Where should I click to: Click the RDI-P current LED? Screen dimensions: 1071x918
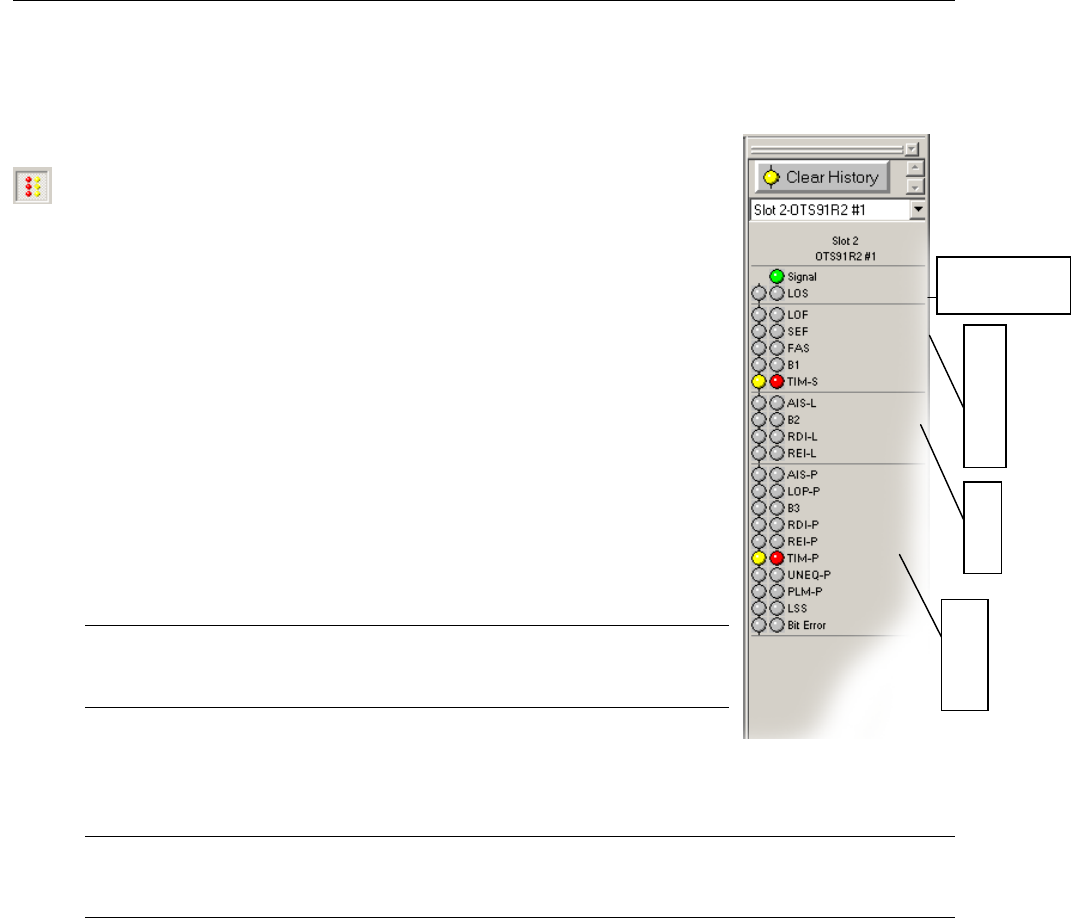777,525
